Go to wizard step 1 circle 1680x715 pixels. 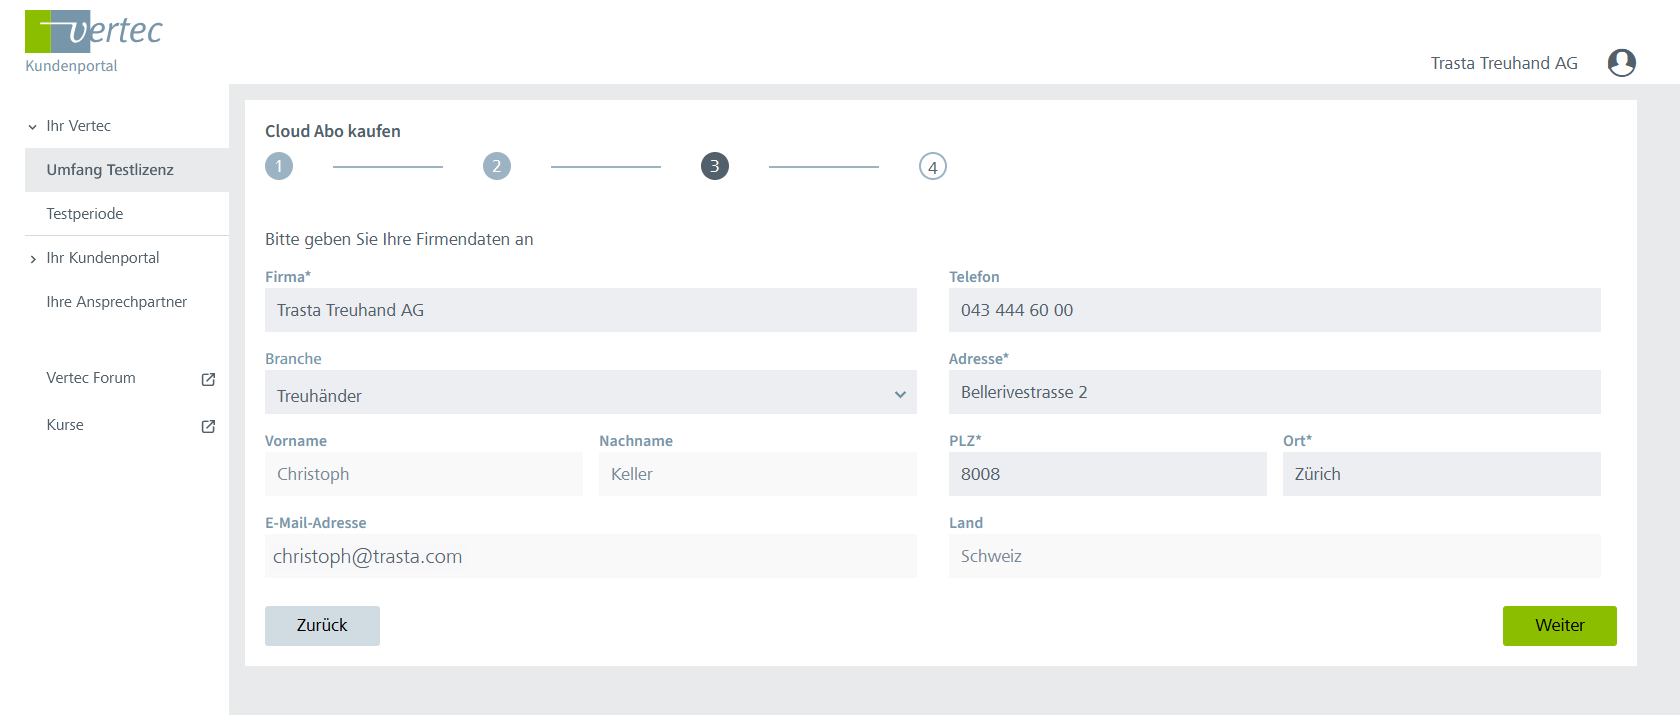point(279,166)
